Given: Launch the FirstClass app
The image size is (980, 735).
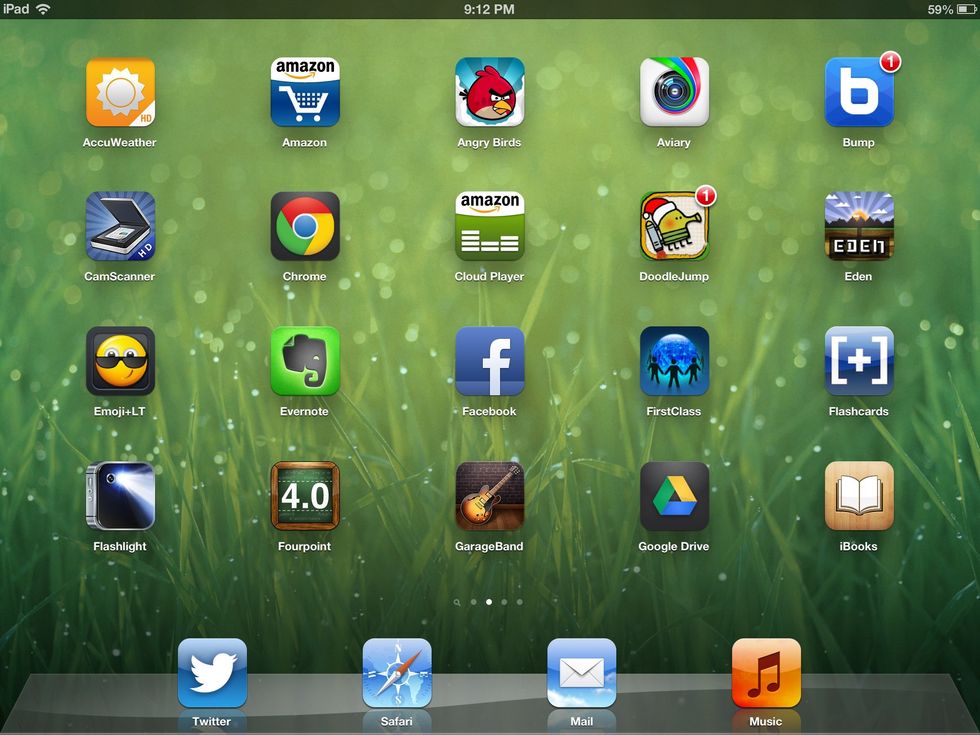Looking at the screenshot, I should coord(674,361).
